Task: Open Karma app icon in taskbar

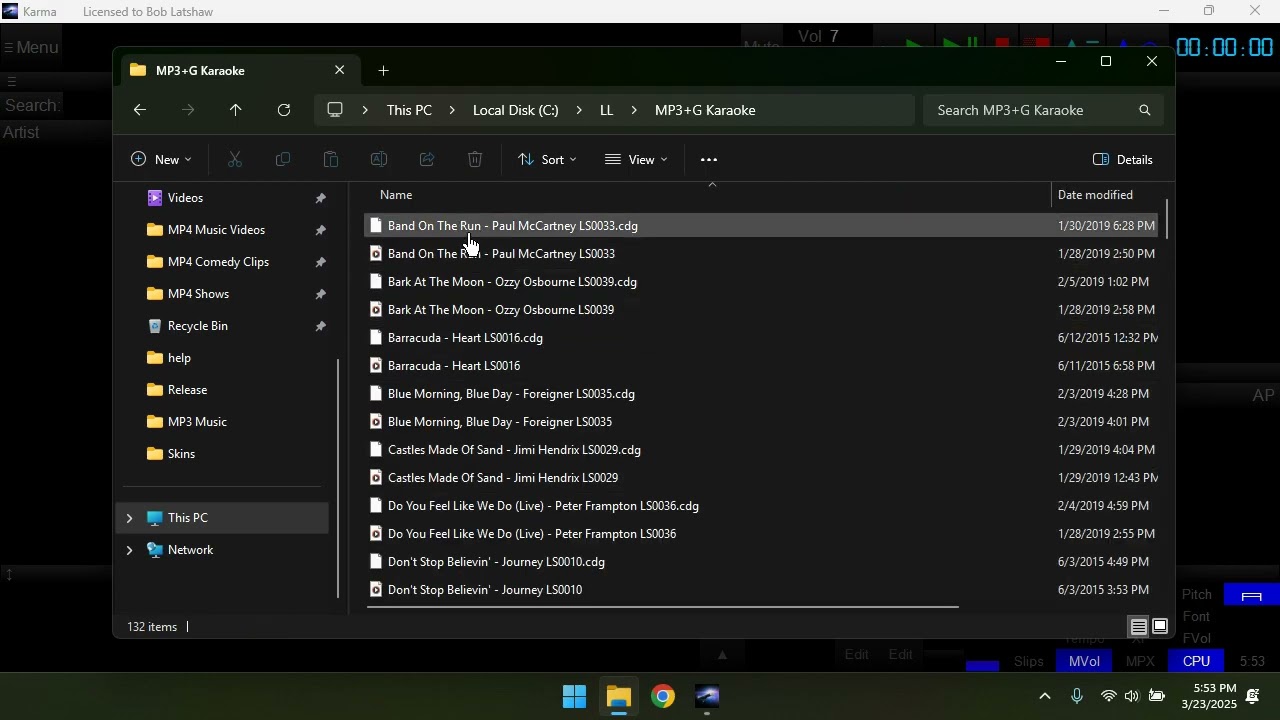Action: [708, 697]
